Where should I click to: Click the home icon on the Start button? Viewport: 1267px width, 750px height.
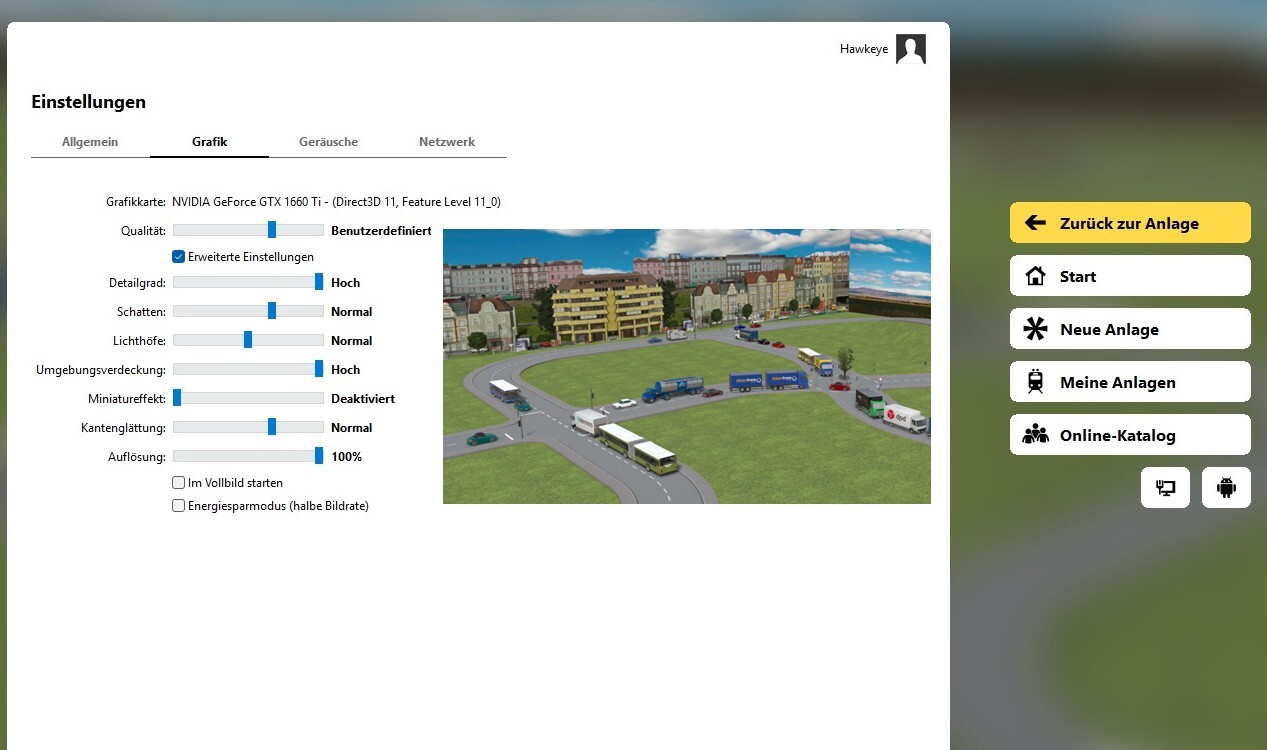pos(1036,275)
